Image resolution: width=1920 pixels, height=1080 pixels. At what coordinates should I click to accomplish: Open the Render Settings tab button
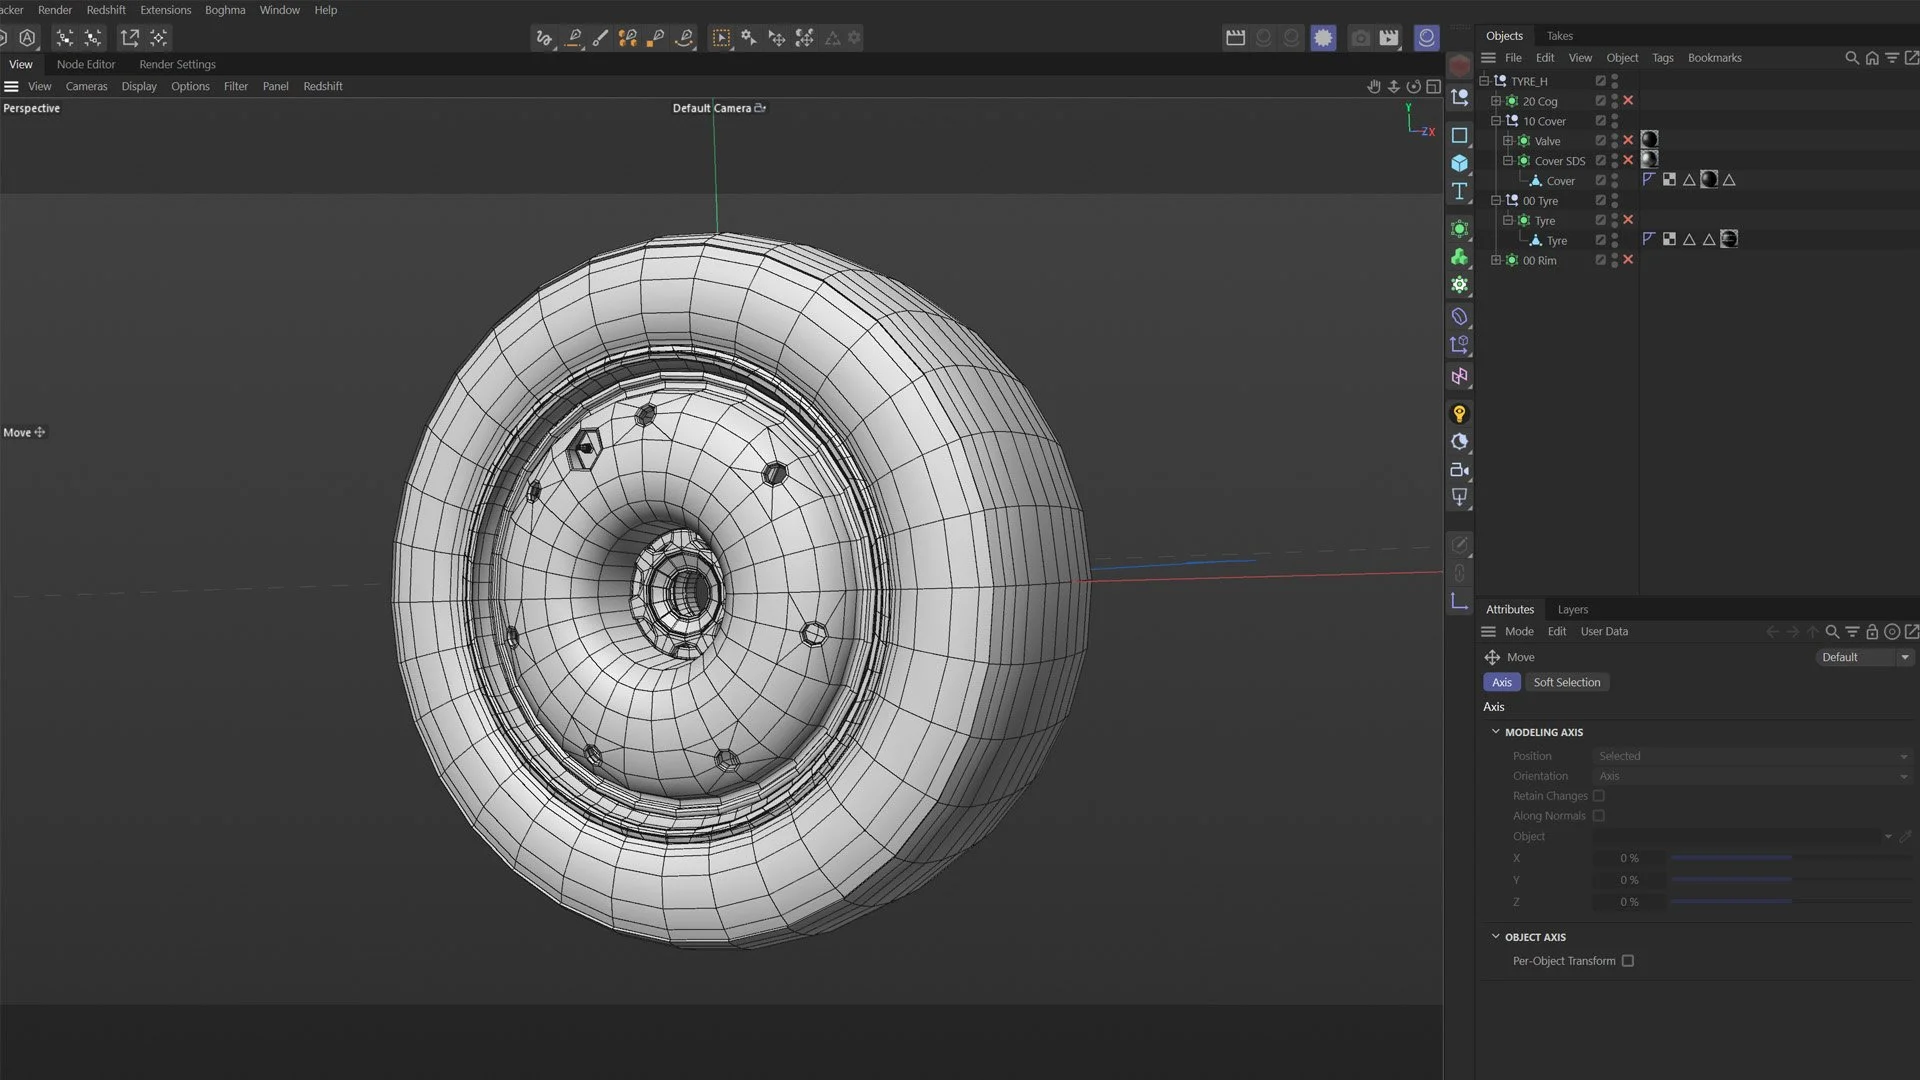(177, 64)
